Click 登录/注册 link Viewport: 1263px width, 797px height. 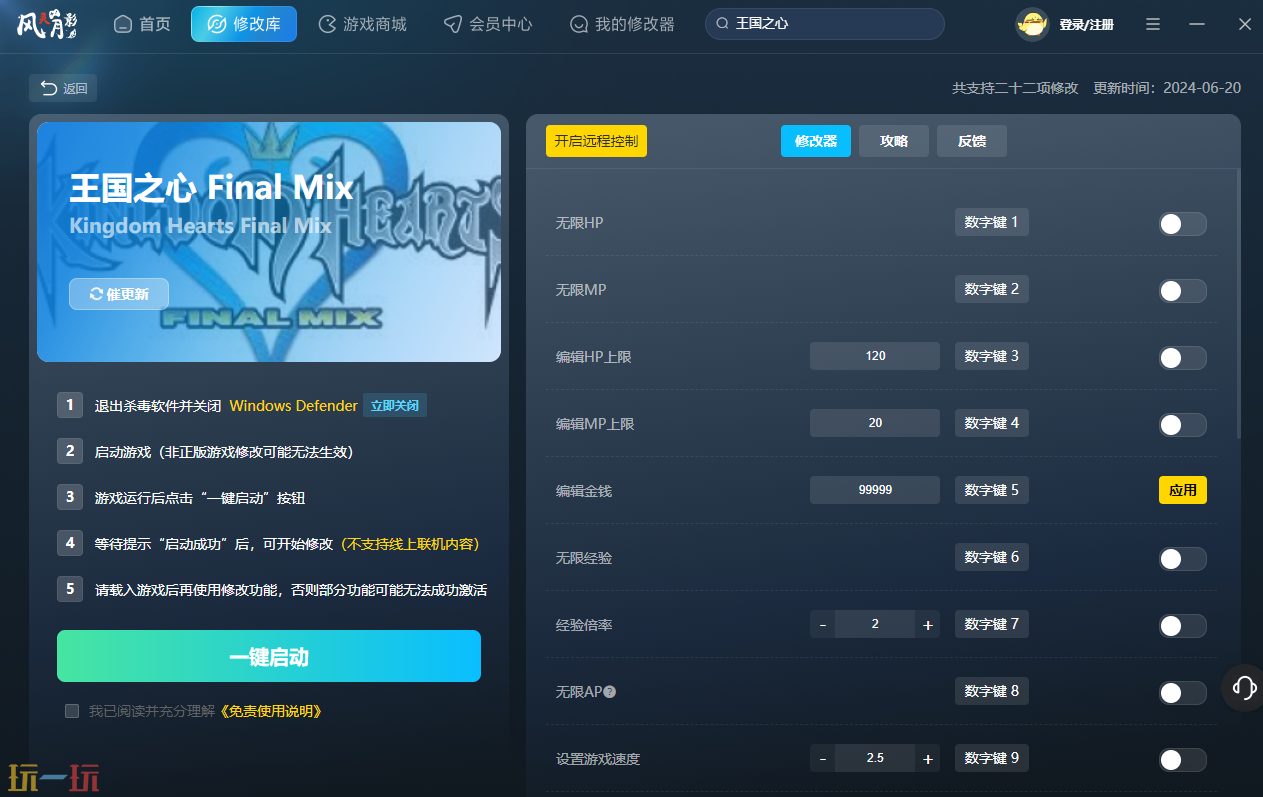(x=1086, y=25)
